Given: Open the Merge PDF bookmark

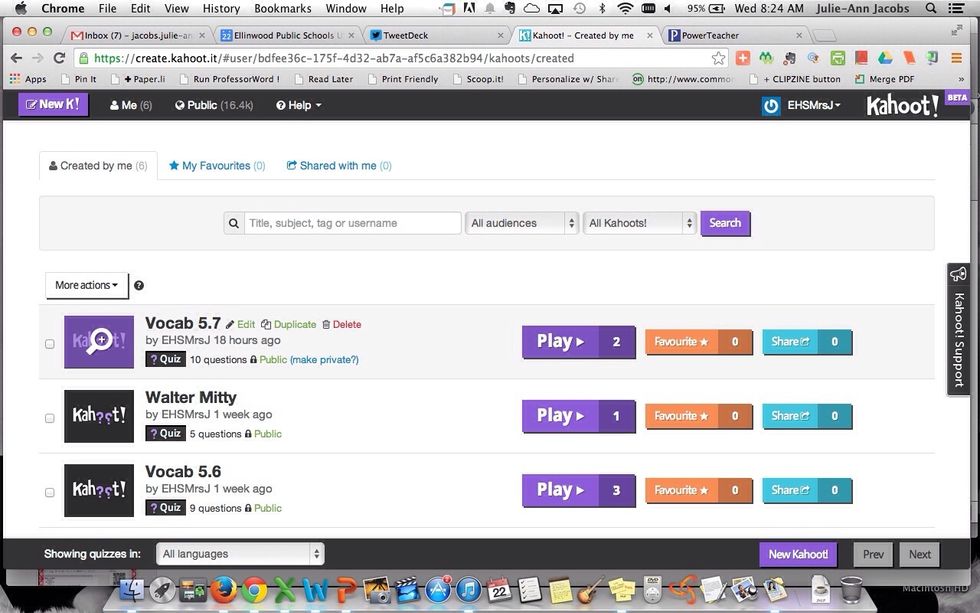Looking at the screenshot, I should [x=884, y=79].
